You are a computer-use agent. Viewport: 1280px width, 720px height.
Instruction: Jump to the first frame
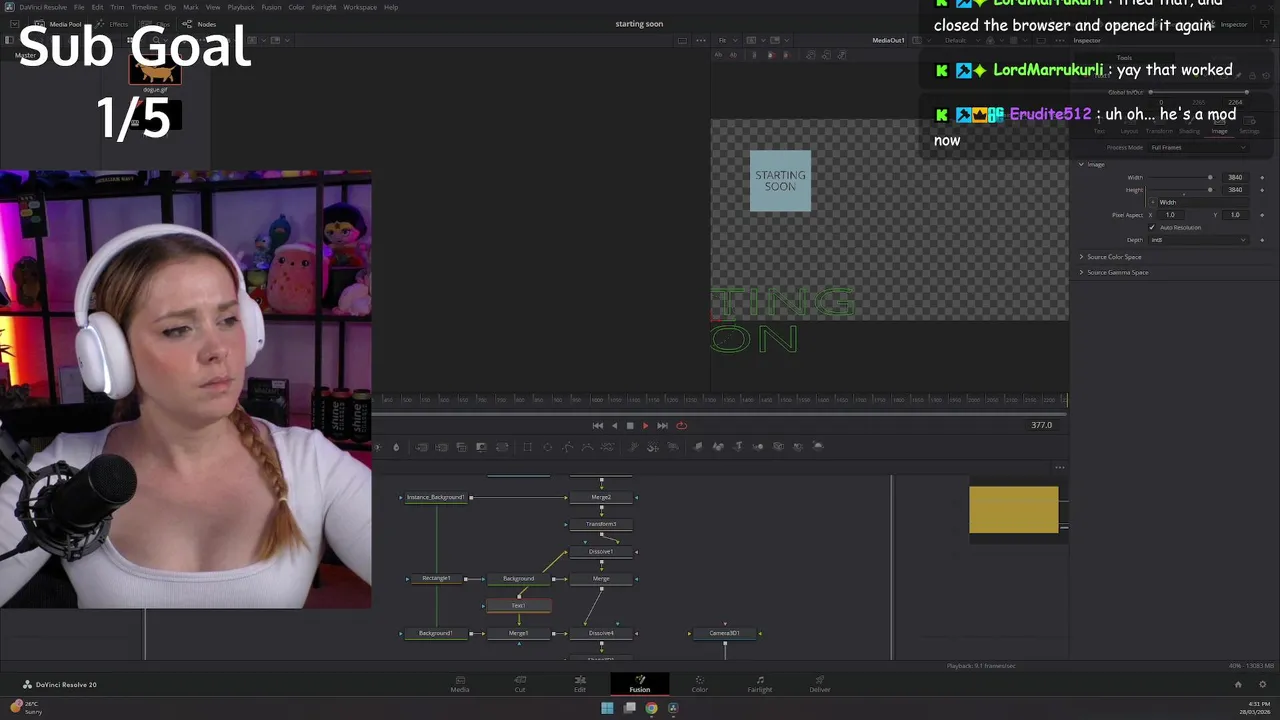click(x=598, y=425)
